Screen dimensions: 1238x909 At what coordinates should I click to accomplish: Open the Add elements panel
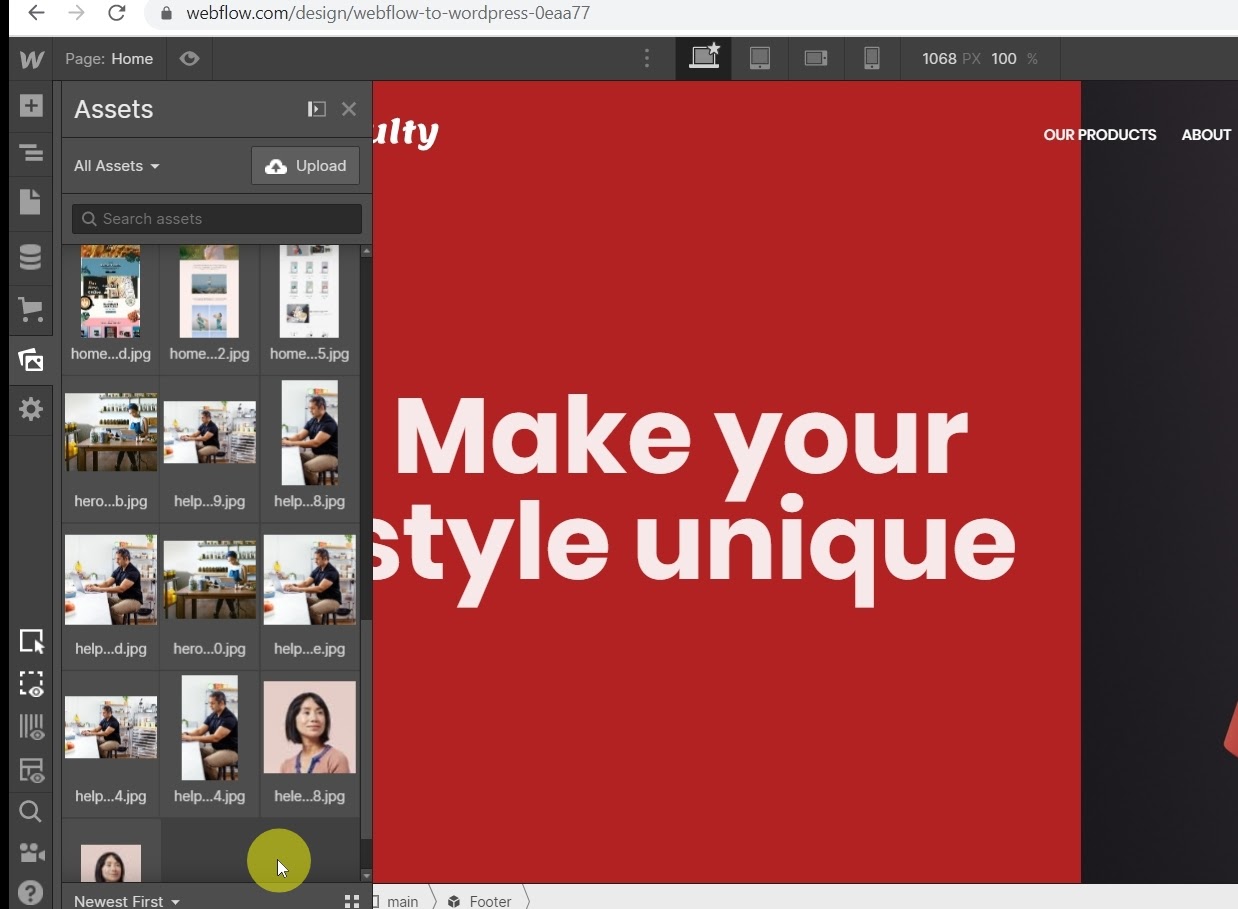tap(31, 106)
